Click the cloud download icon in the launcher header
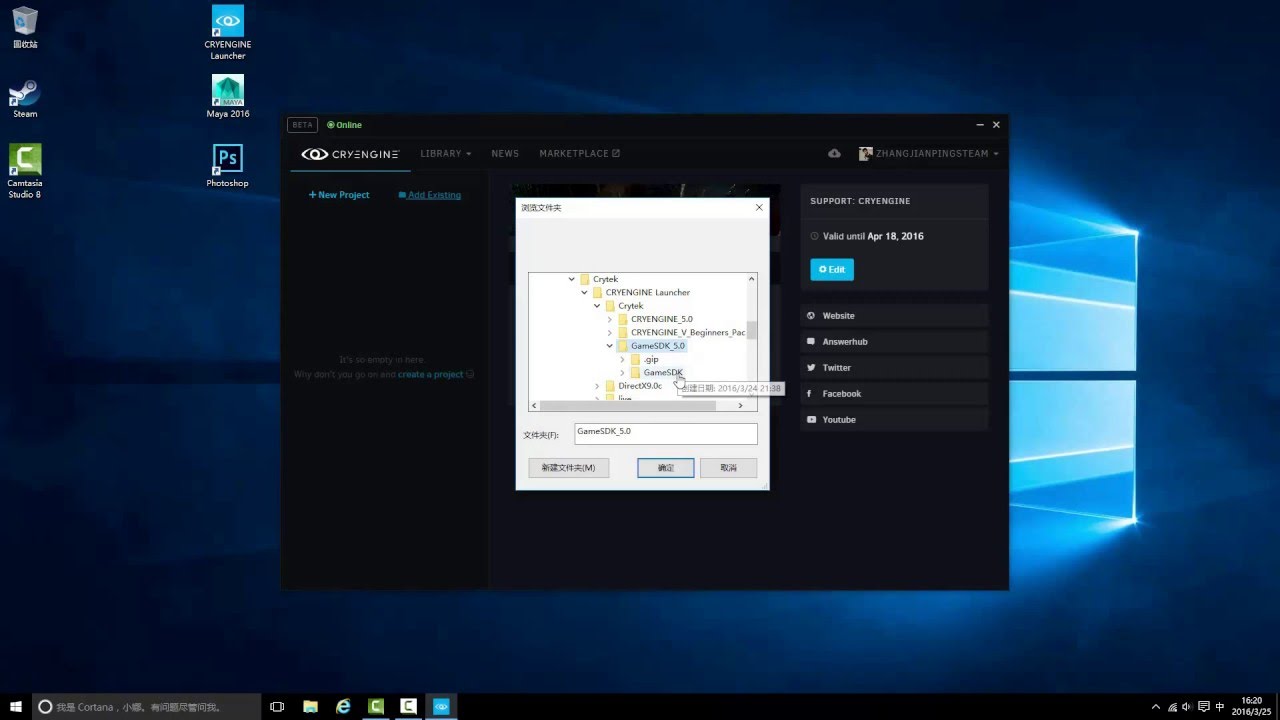 (835, 153)
